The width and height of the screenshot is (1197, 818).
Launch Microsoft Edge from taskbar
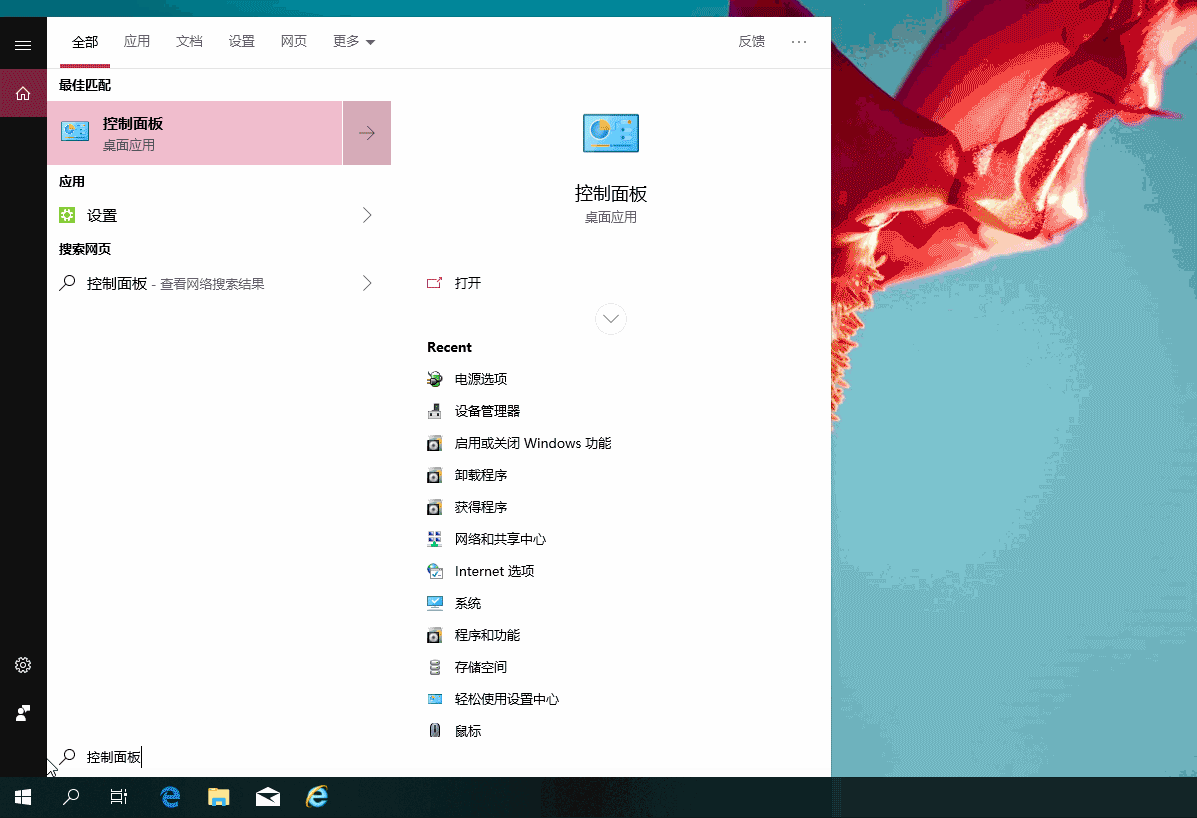(170, 797)
